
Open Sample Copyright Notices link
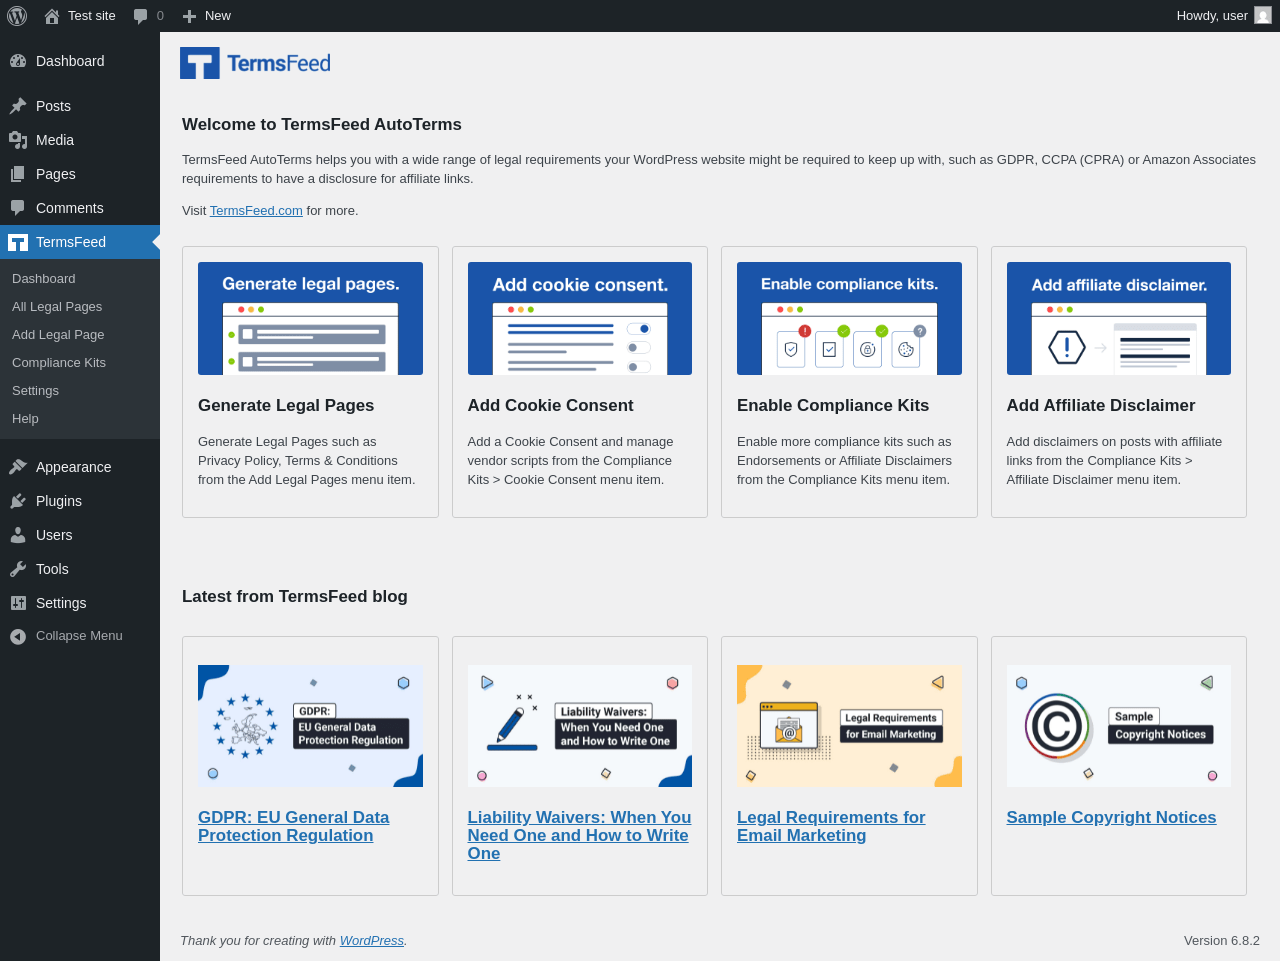click(x=1111, y=817)
